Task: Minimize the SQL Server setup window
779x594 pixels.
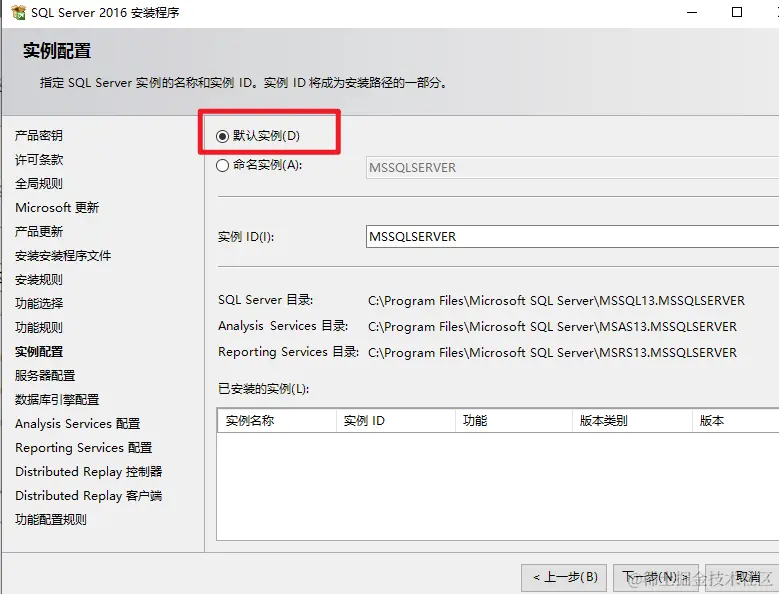Action: pos(692,12)
